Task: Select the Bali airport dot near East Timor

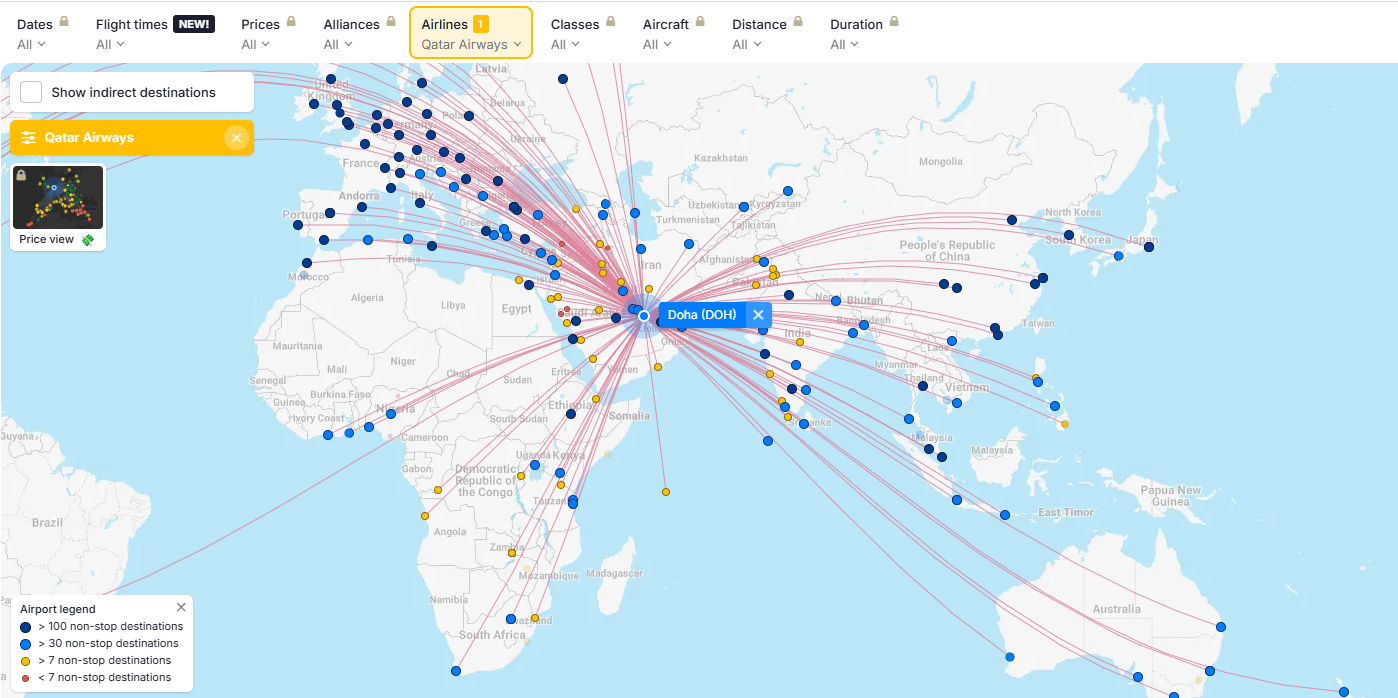Action: (x=1006, y=515)
